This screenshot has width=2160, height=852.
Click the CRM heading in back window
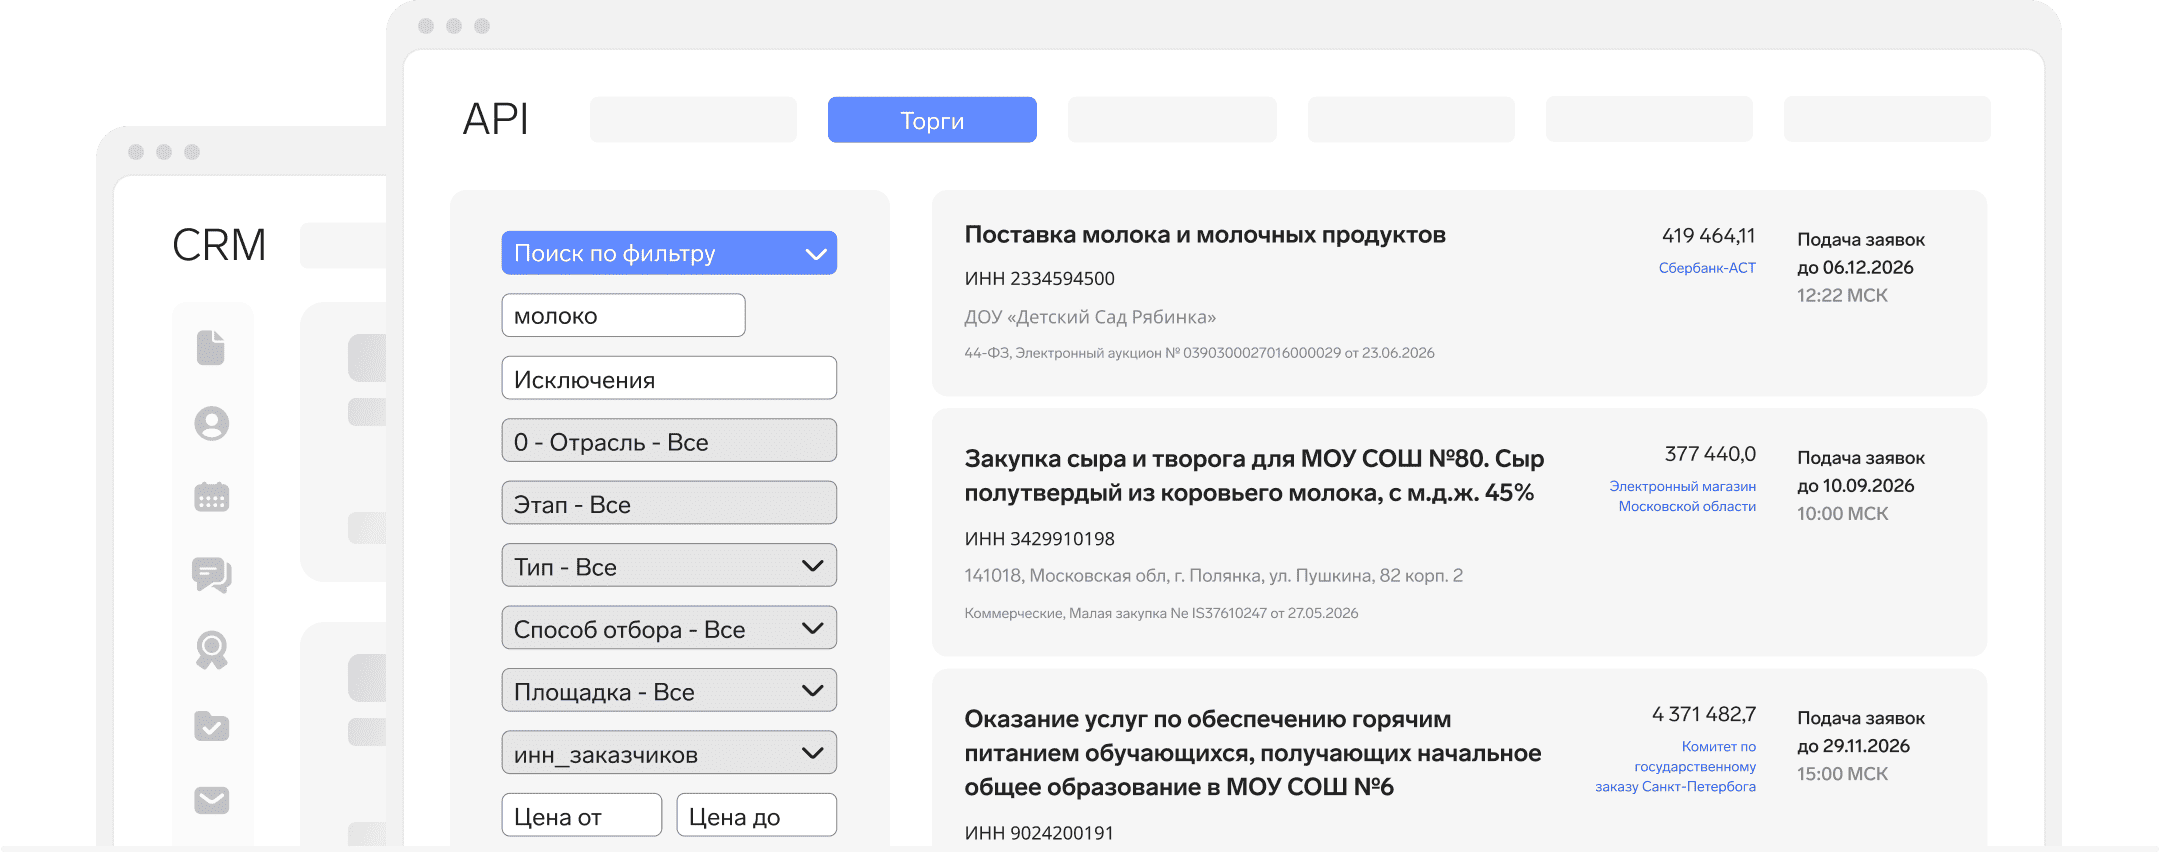219,245
